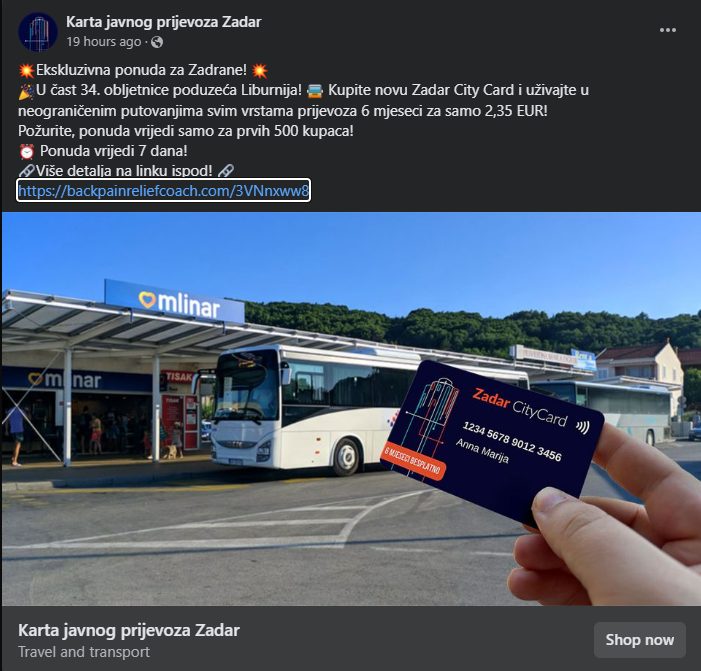This screenshot has height=671, width=701.
Task: Click the '19 hours ago' timestamp
Action: [x=104, y=42]
